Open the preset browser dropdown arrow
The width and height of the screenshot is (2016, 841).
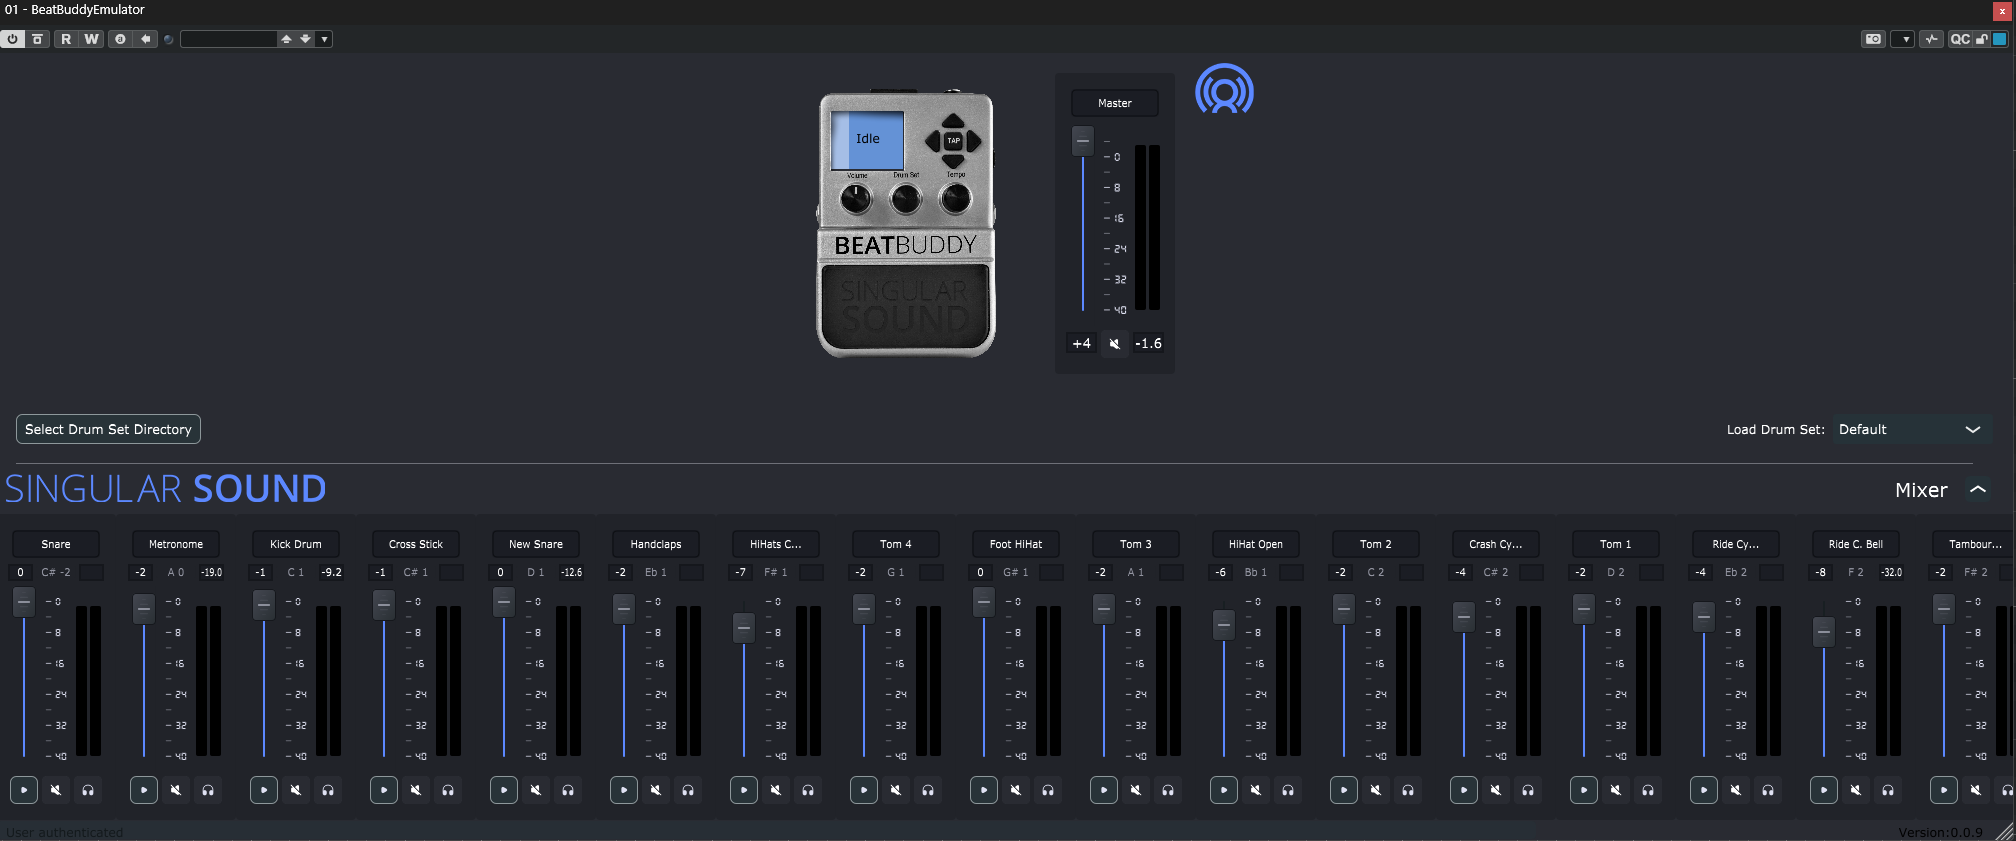(324, 39)
